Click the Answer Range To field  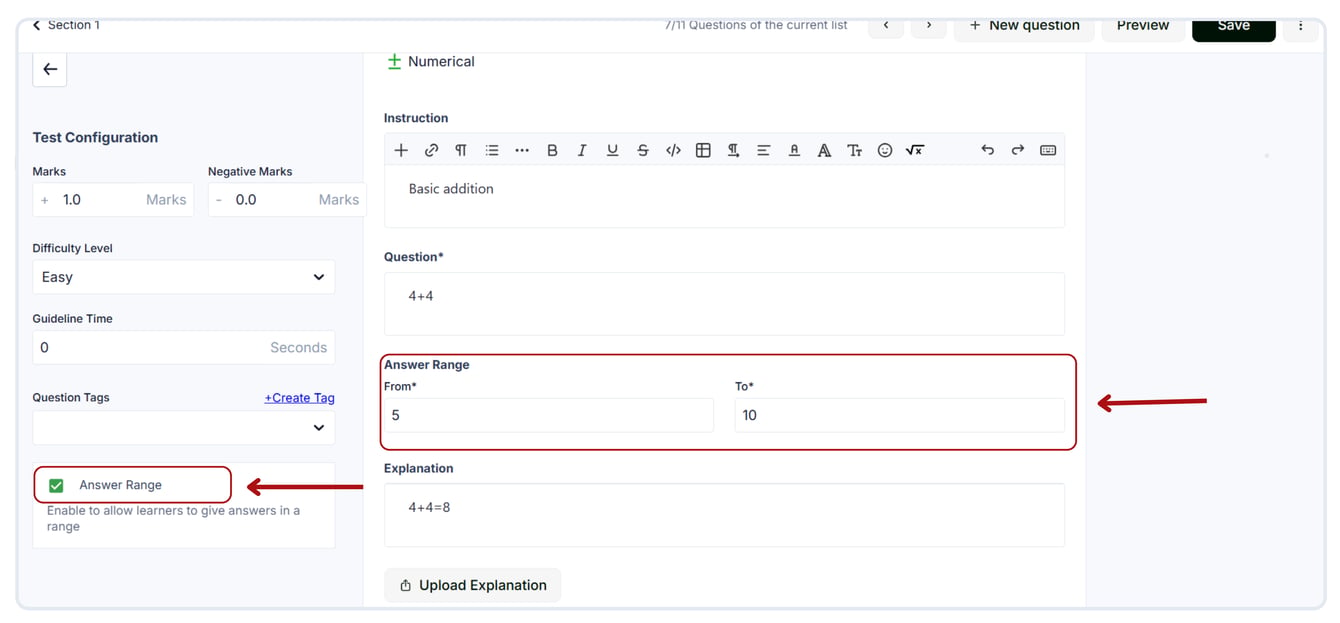pos(900,415)
